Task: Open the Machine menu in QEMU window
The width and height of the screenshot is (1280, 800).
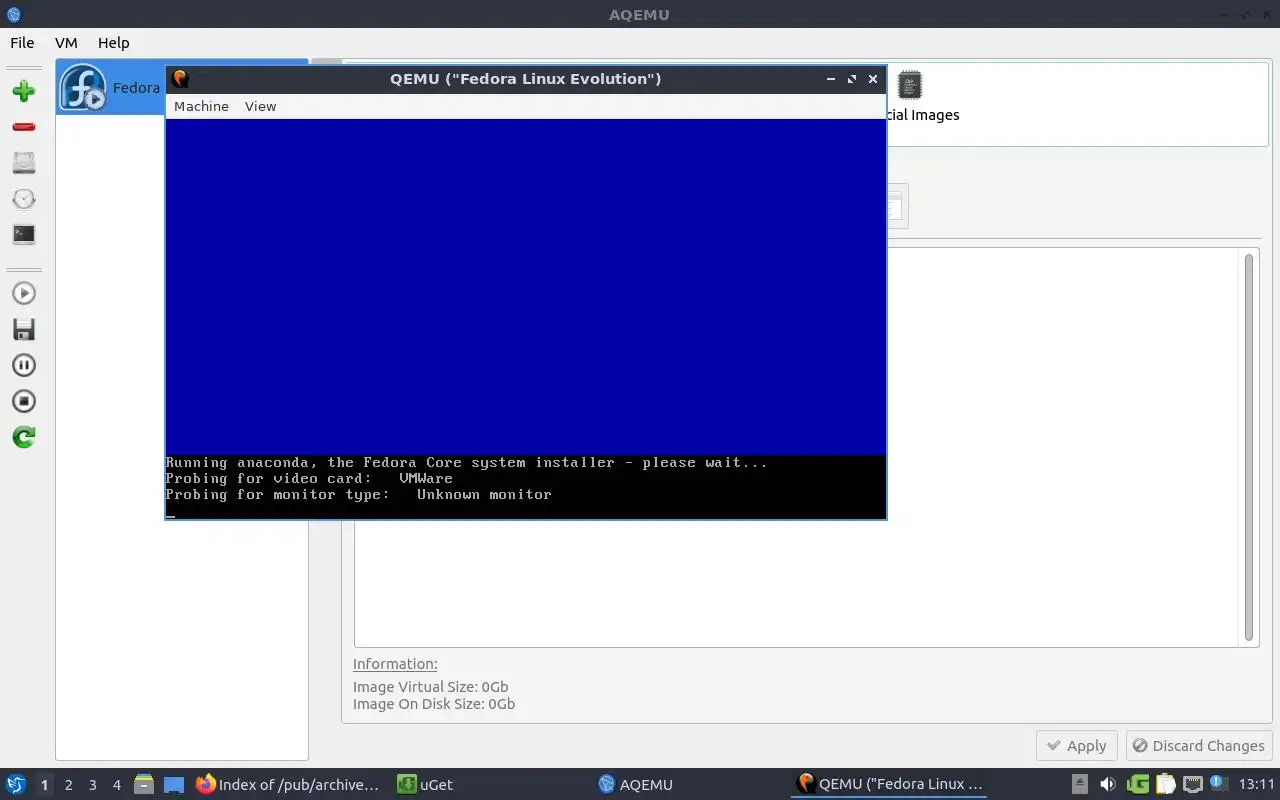Action: coord(201,106)
